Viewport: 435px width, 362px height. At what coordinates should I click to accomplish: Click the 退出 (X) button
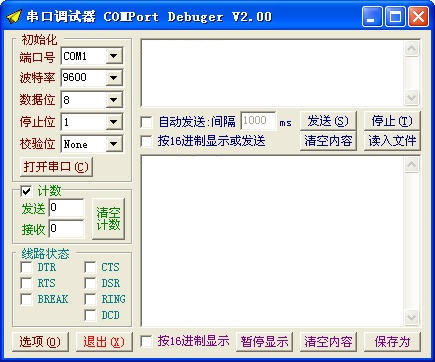point(104,342)
